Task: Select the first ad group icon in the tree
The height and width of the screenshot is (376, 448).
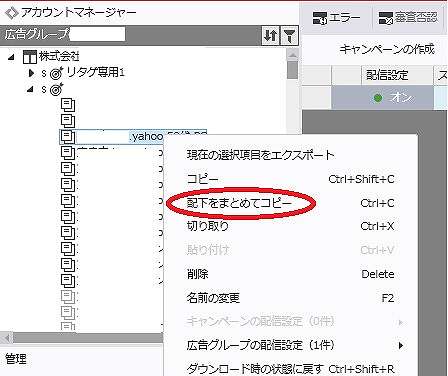Action: [x=68, y=106]
